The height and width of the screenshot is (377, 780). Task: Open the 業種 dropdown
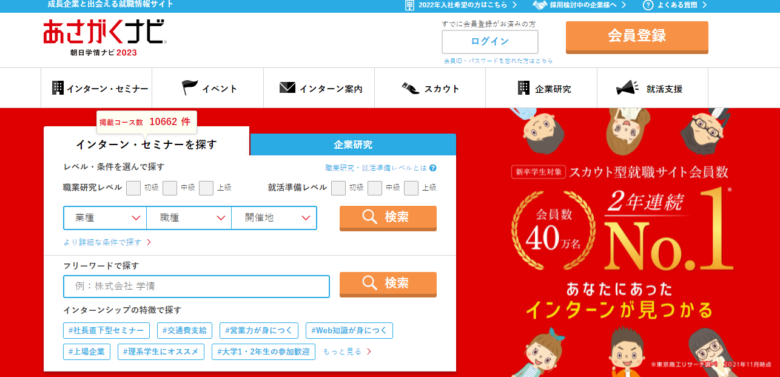pos(105,218)
